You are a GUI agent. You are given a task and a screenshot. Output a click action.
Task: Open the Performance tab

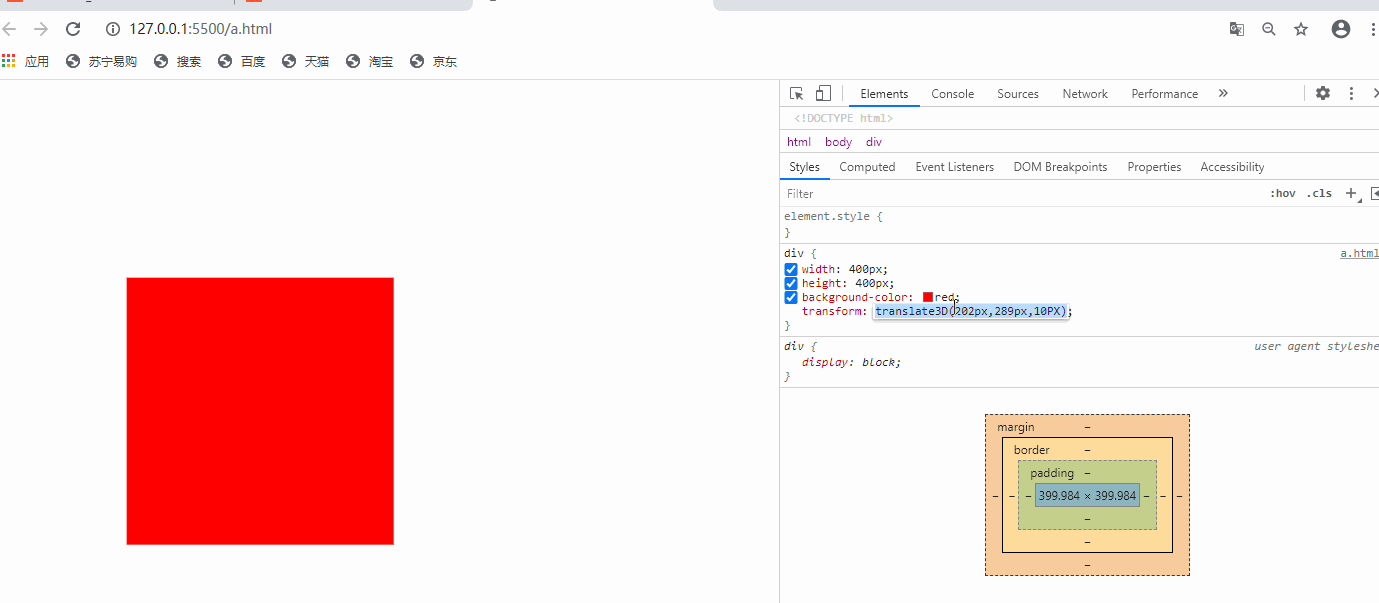[x=1164, y=94]
